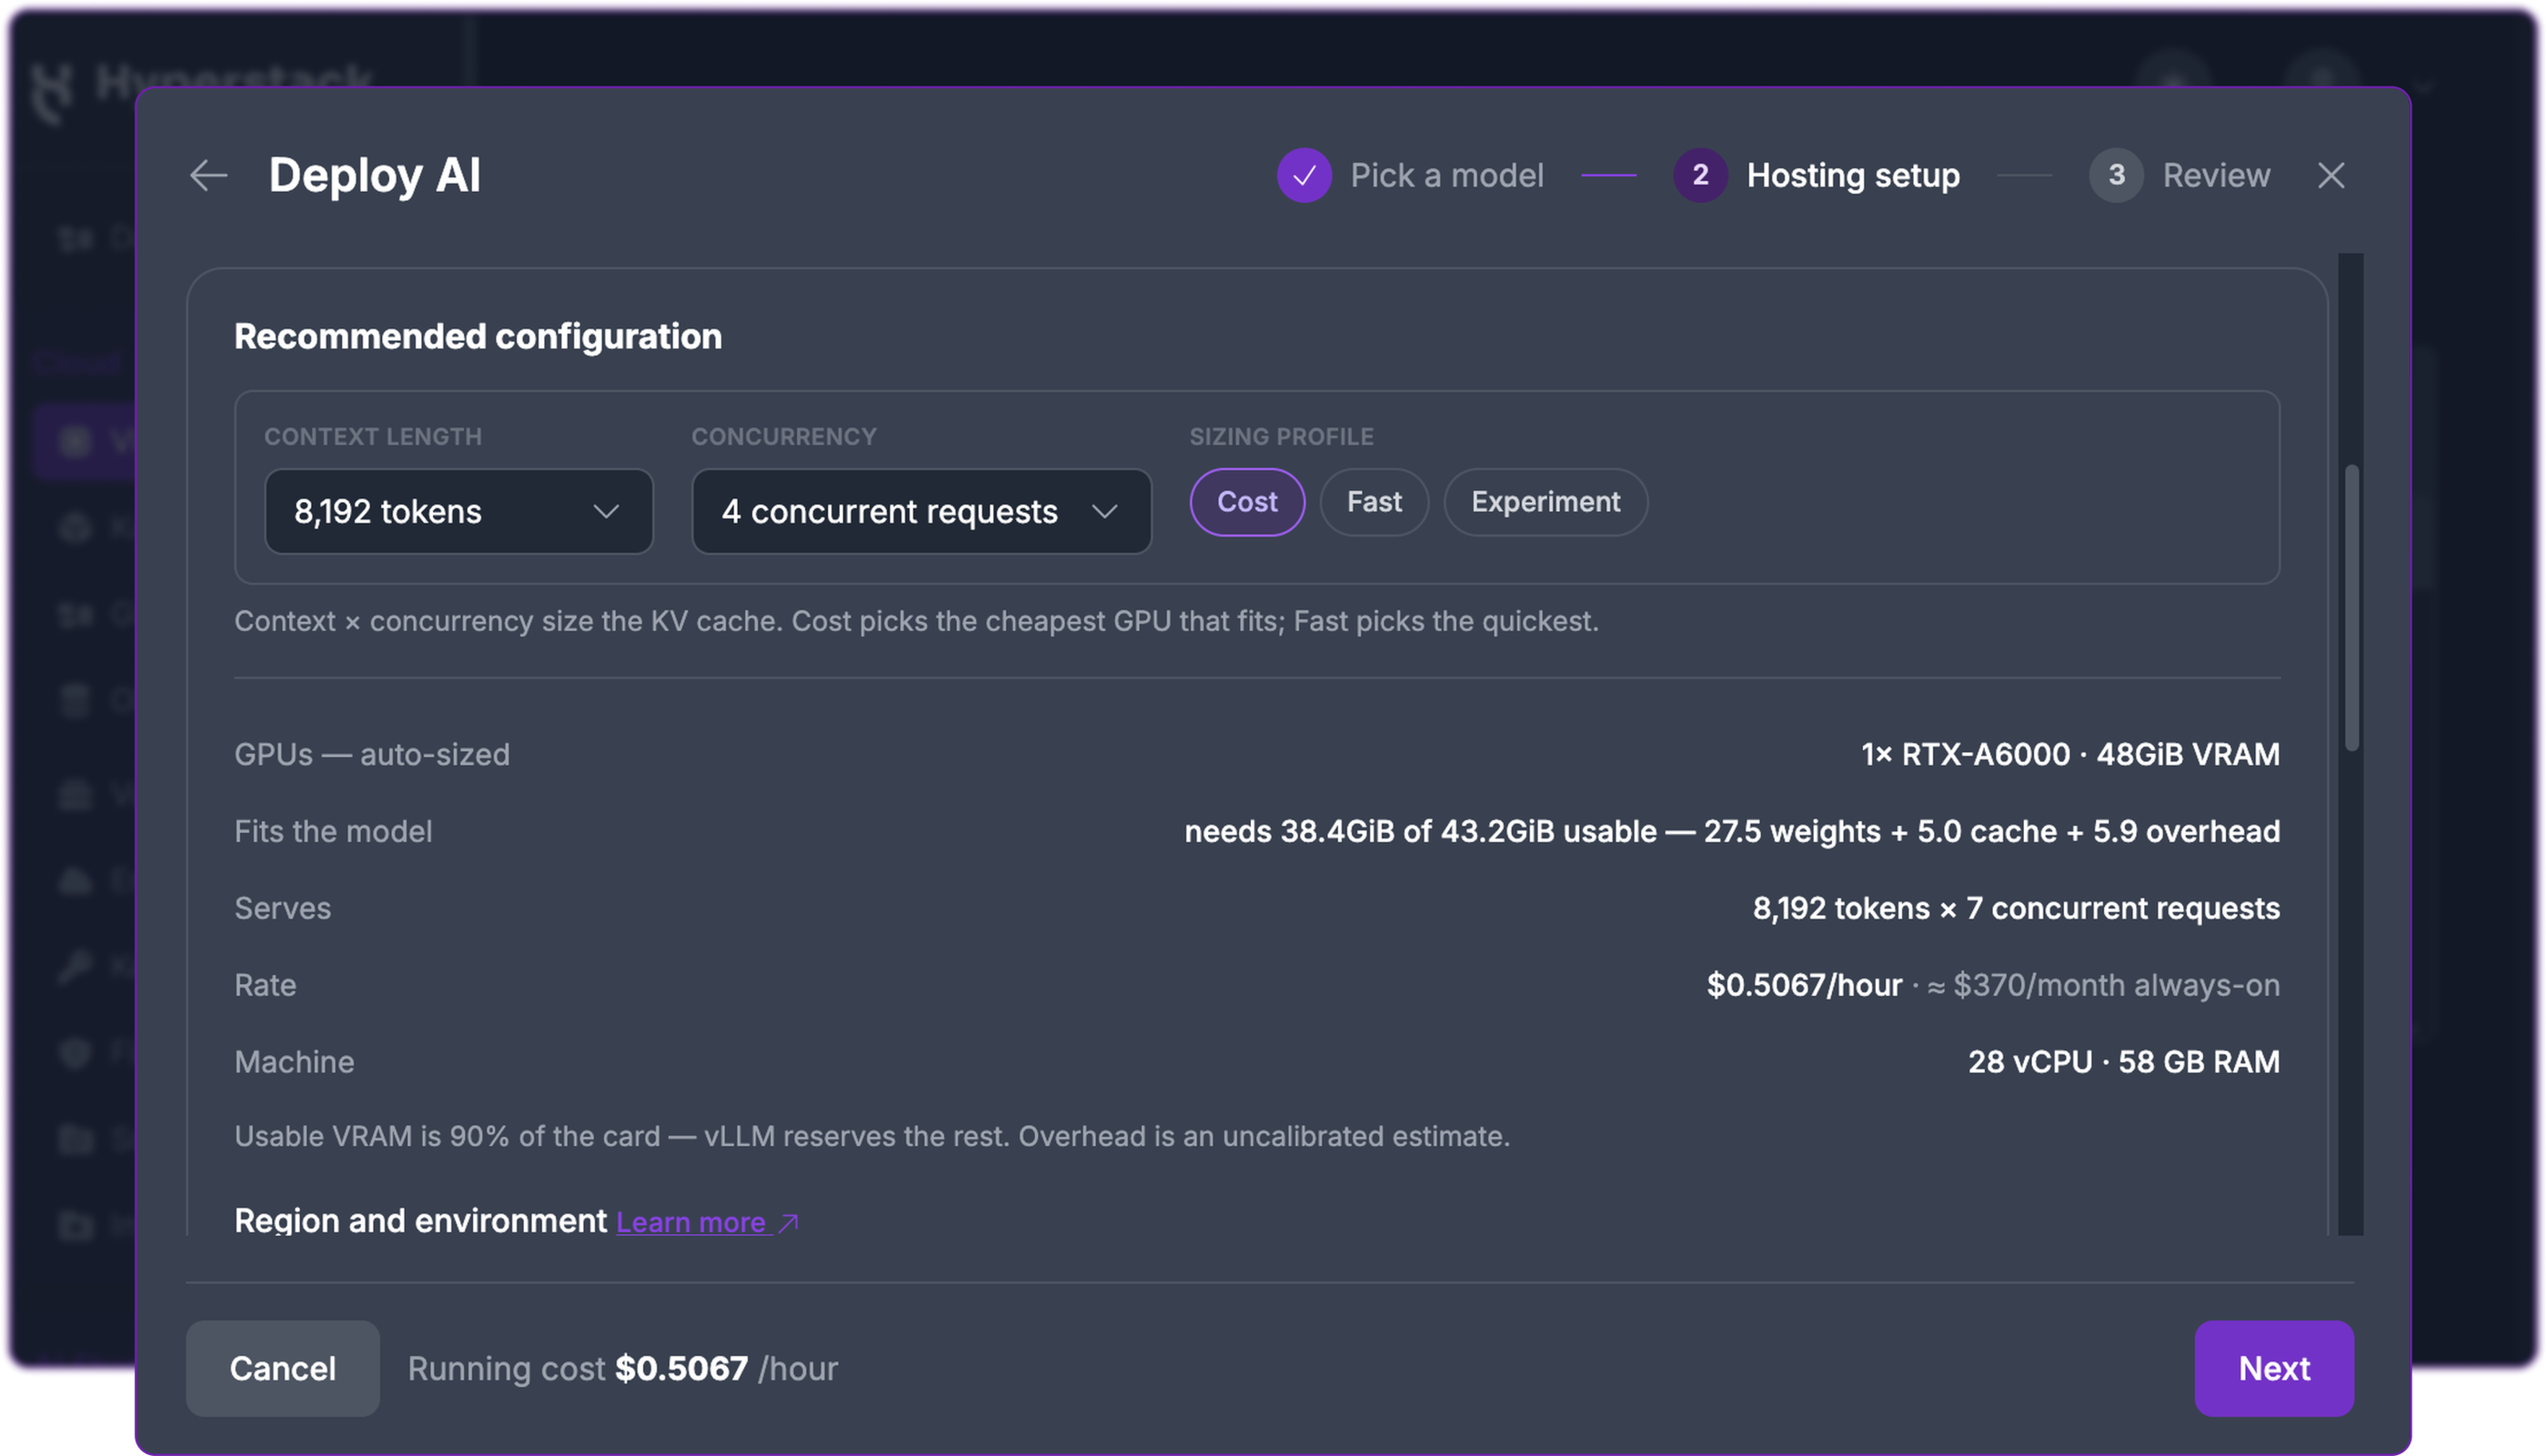Follow the Learn more link
This screenshot has height=1456, width=2547.
coord(691,1222)
